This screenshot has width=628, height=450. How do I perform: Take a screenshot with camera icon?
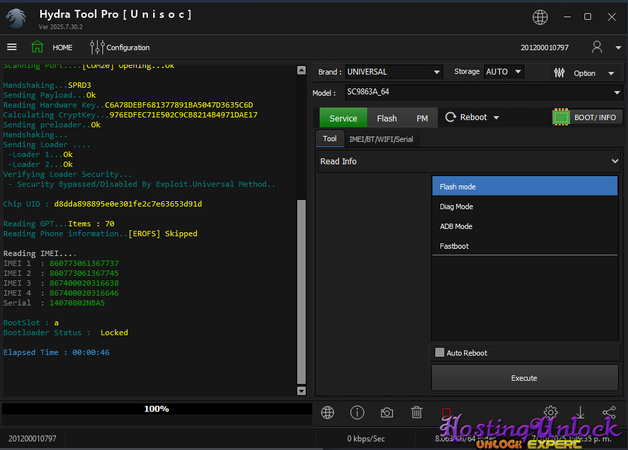387,412
